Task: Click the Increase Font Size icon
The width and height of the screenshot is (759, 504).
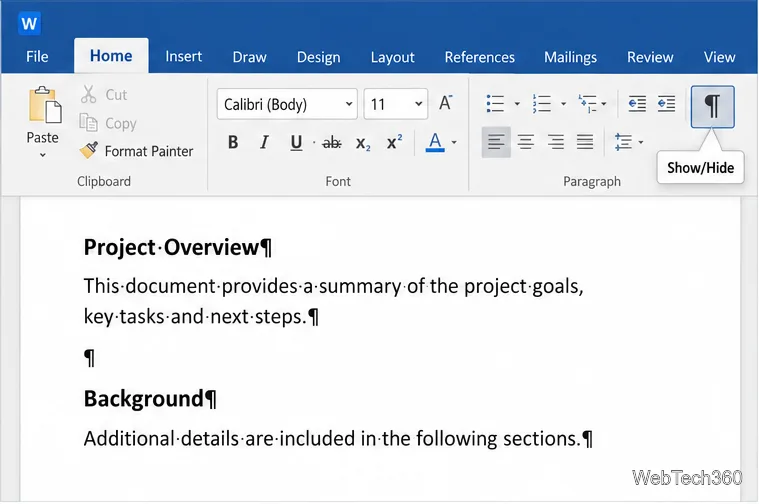Action: [x=445, y=103]
